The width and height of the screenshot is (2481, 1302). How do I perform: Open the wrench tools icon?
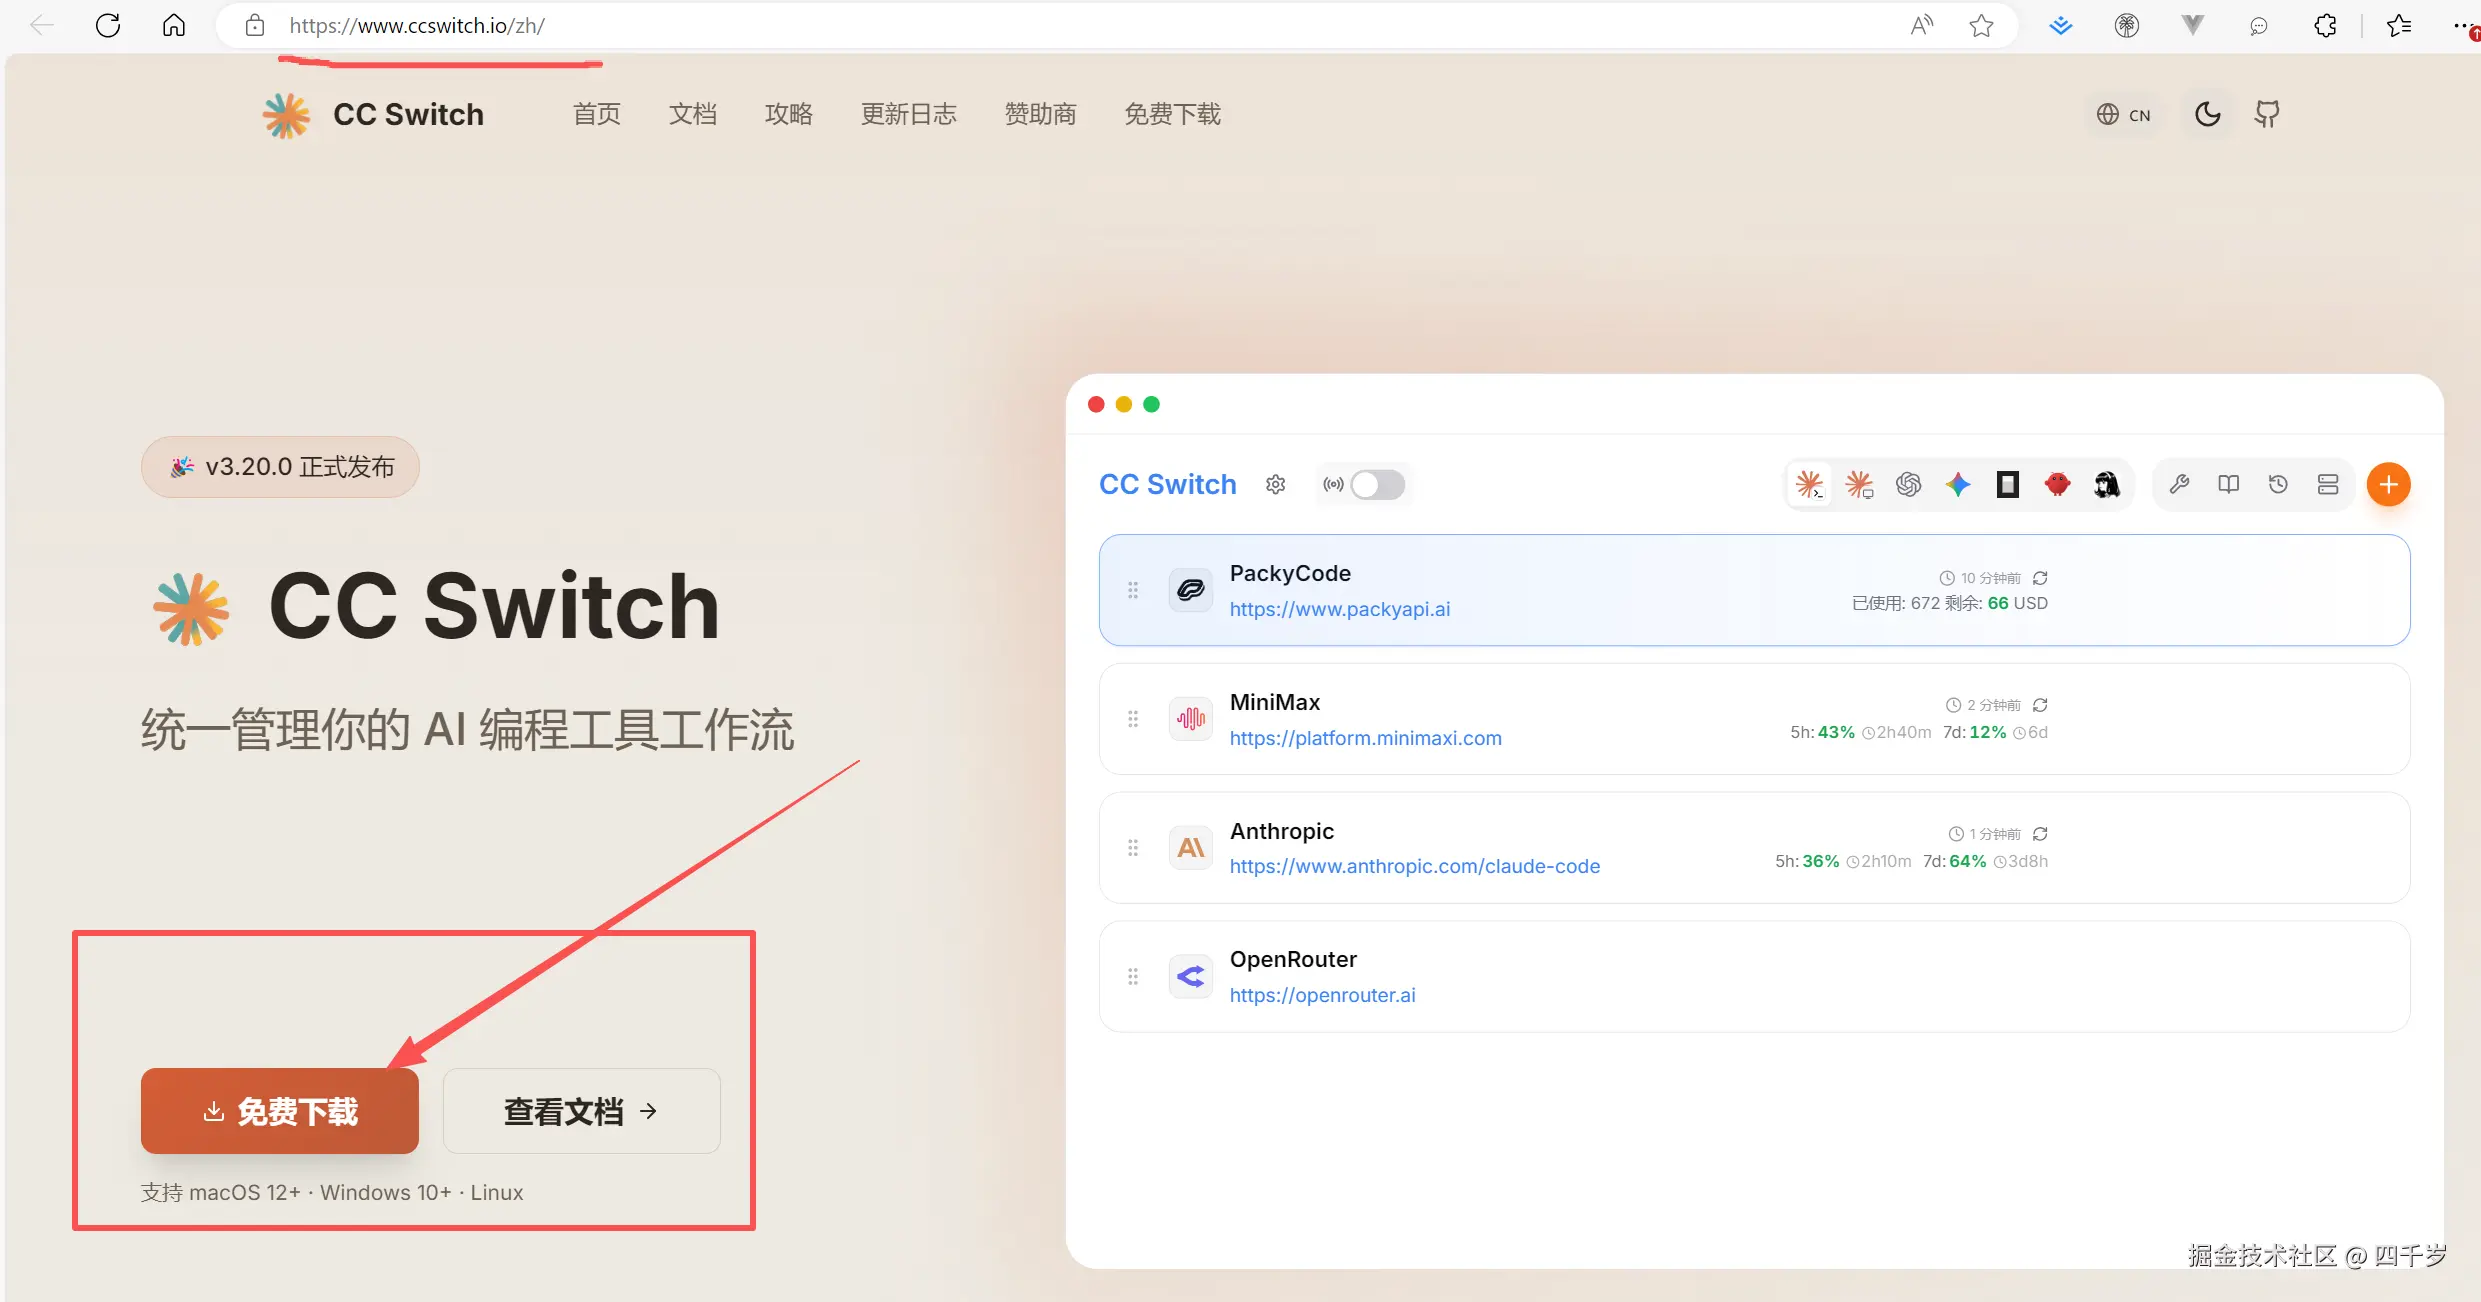click(x=2179, y=485)
